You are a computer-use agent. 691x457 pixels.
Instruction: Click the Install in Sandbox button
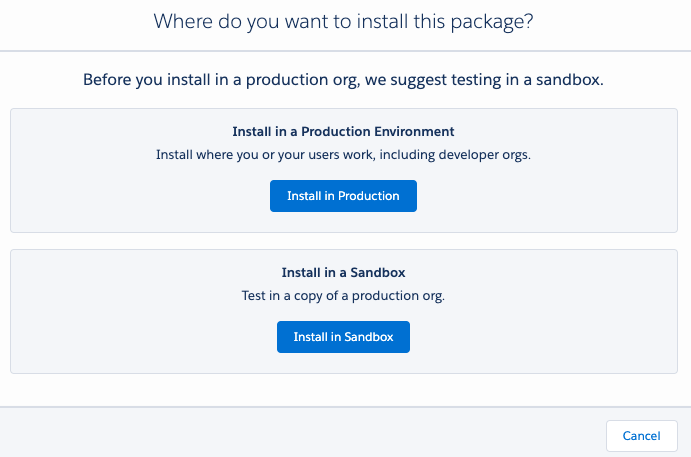(x=343, y=337)
